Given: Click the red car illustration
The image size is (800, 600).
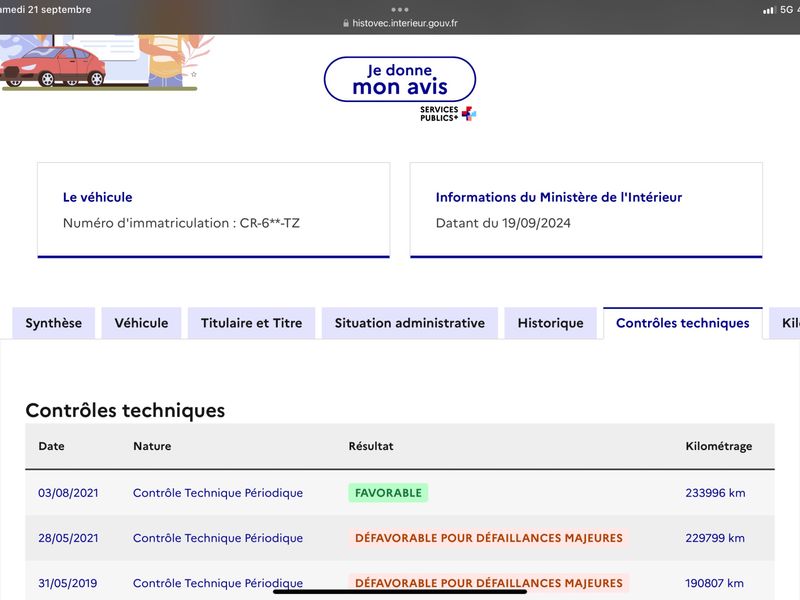Looking at the screenshot, I should click(x=53, y=66).
